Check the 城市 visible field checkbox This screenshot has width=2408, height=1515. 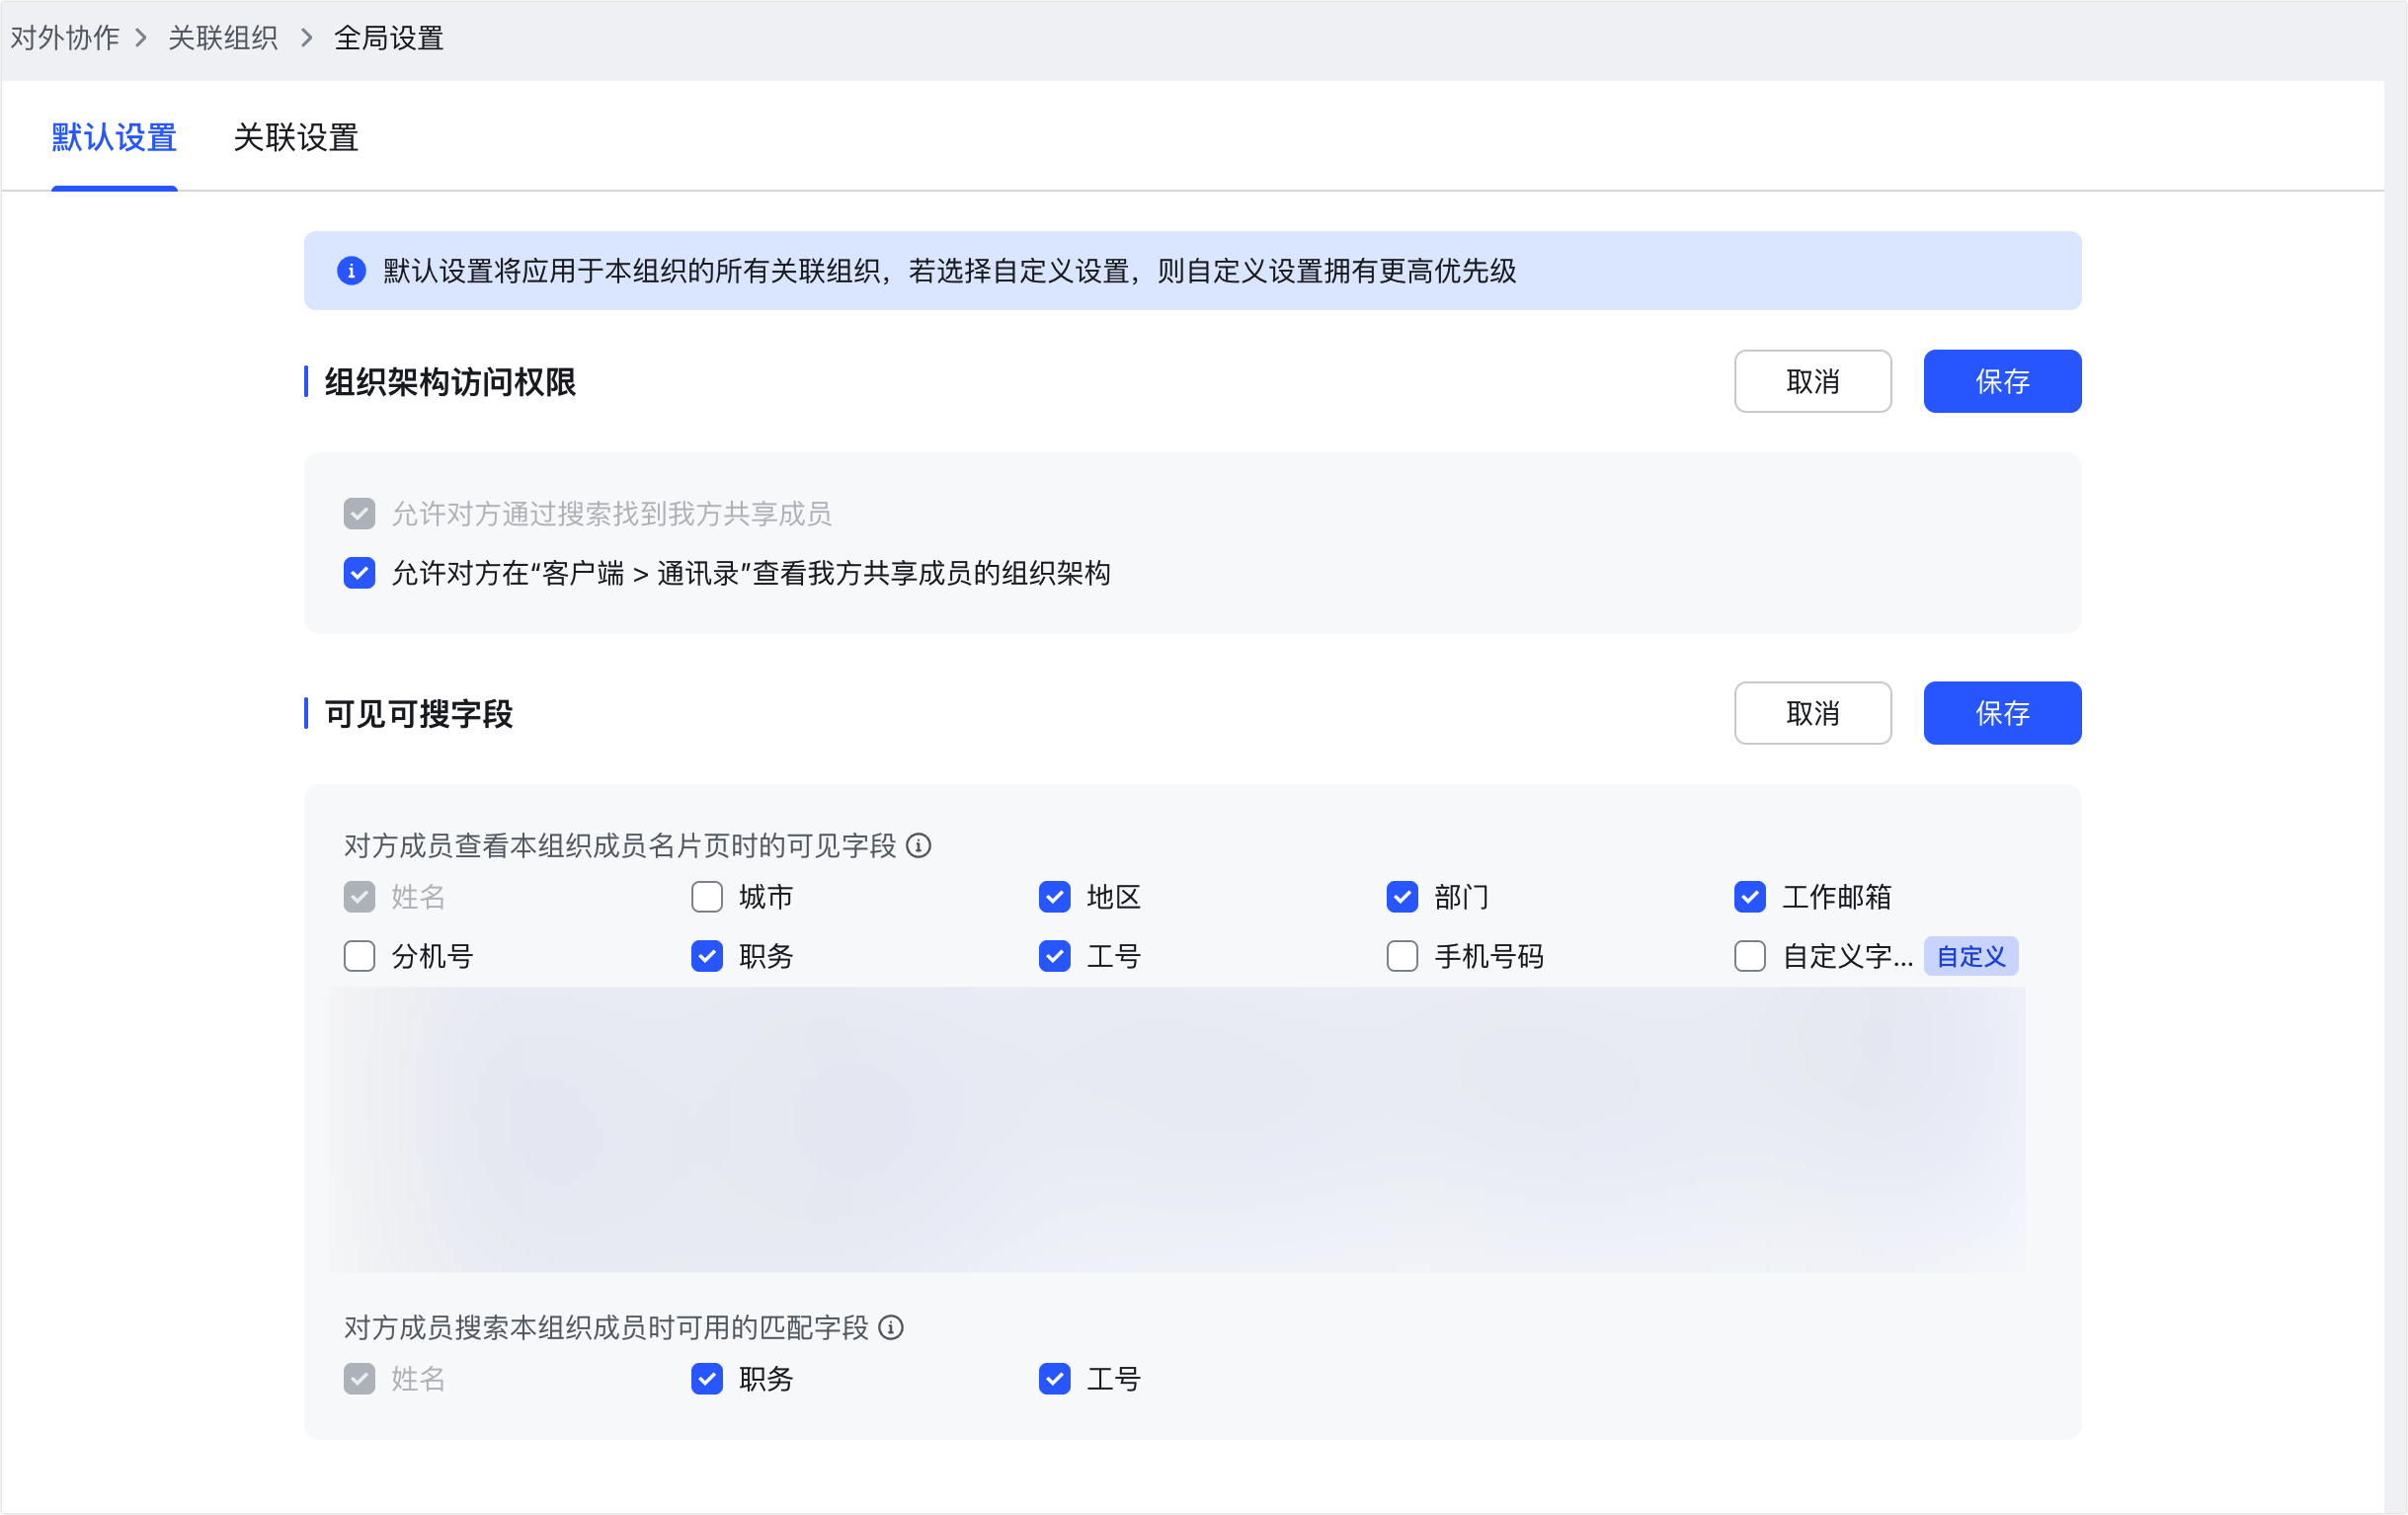click(x=707, y=897)
